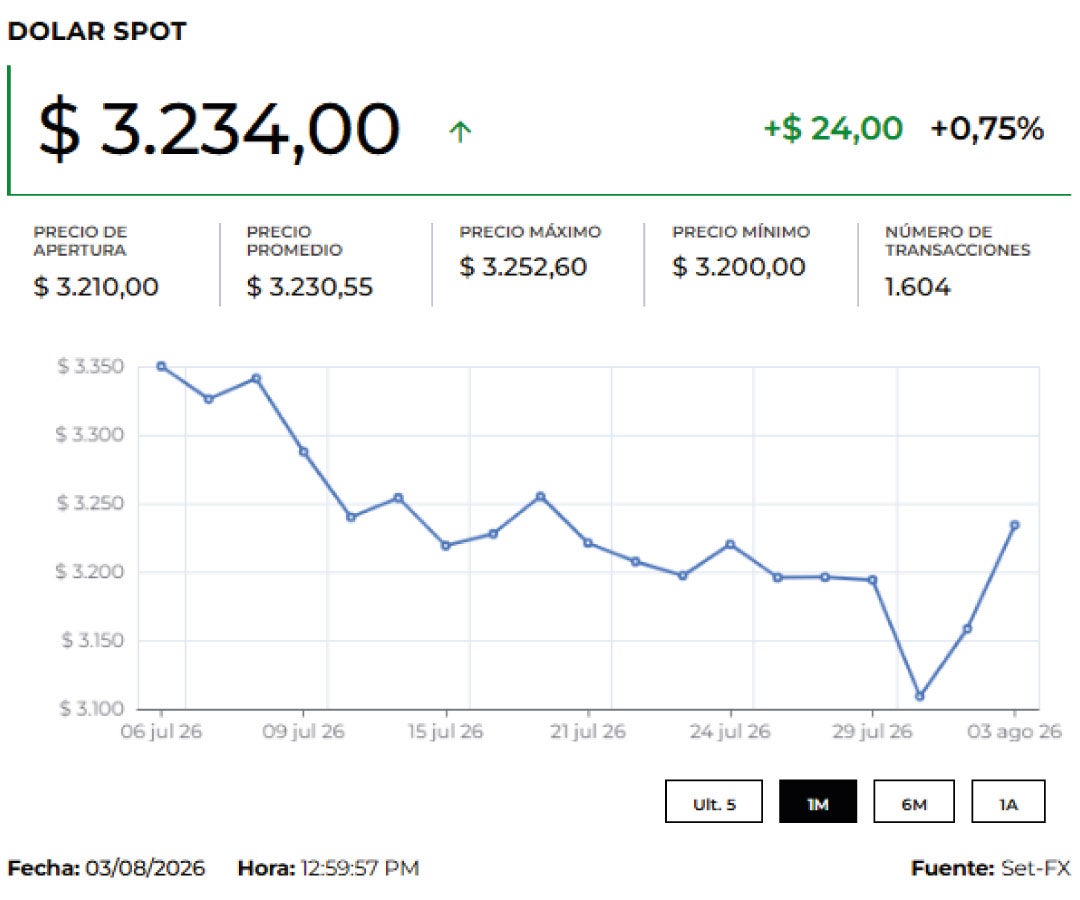Switch chart to 6M range
1080x900 pixels.
(x=913, y=801)
